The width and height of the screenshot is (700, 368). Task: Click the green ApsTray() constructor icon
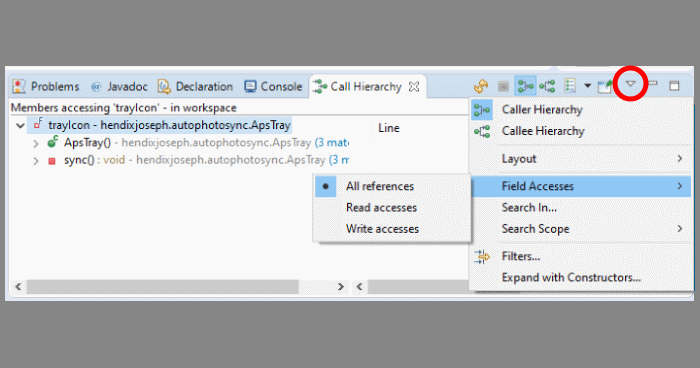tap(53, 142)
